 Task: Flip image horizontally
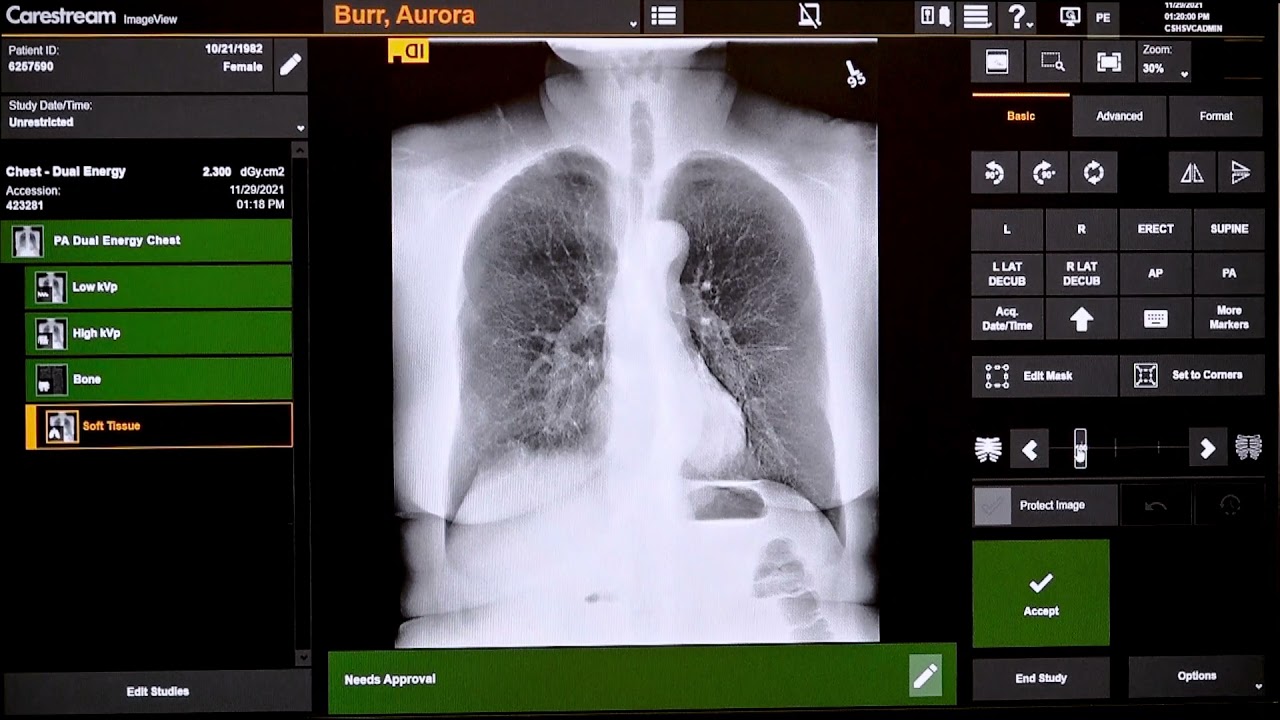click(x=1192, y=173)
